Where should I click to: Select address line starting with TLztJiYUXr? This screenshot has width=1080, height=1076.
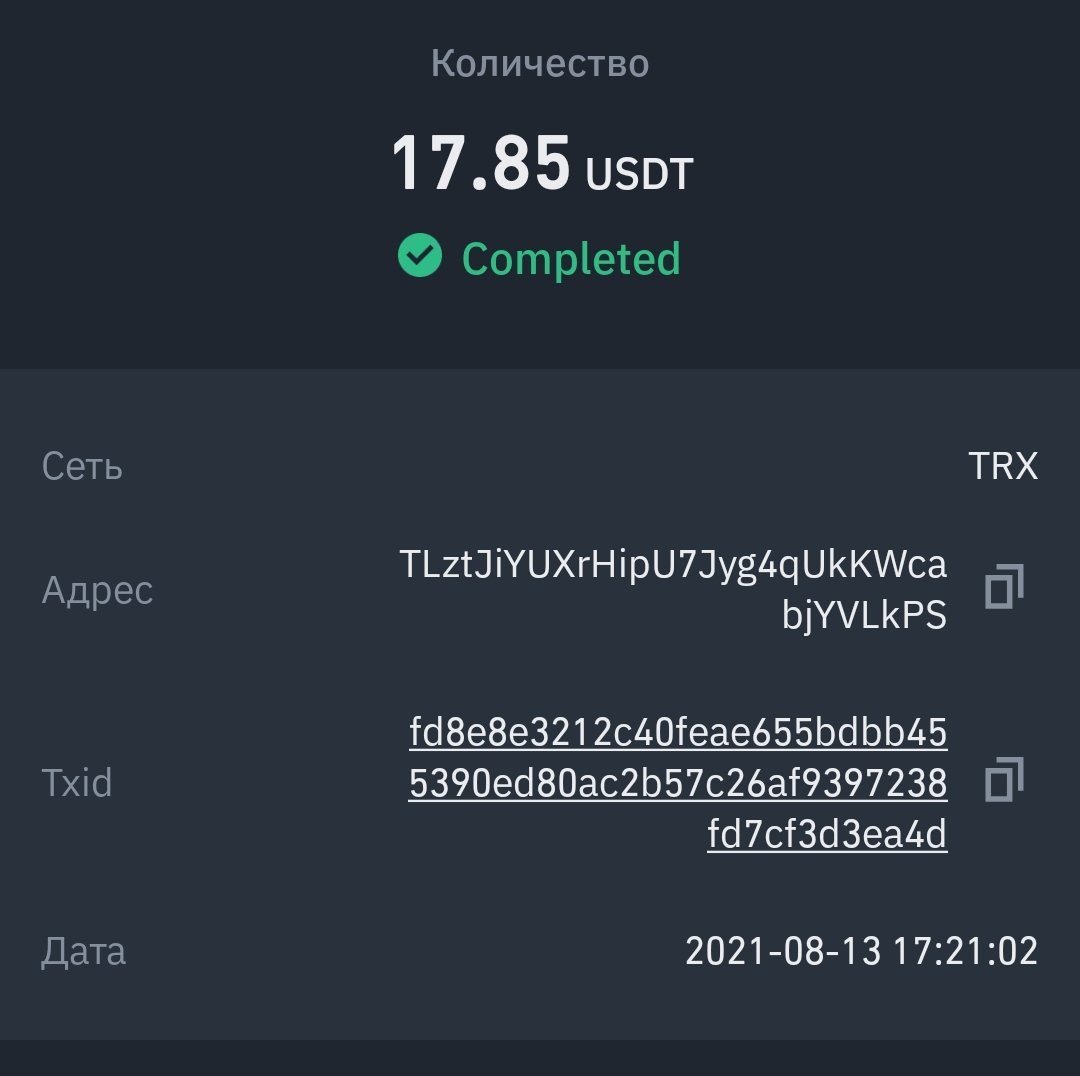pyautogui.click(x=673, y=566)
